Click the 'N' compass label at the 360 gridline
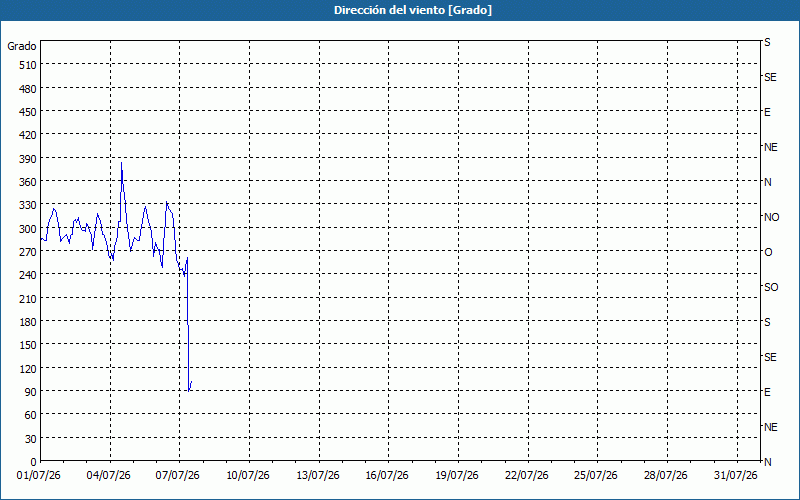The width and height of the screenshot is (800, 500). point(768,182)
